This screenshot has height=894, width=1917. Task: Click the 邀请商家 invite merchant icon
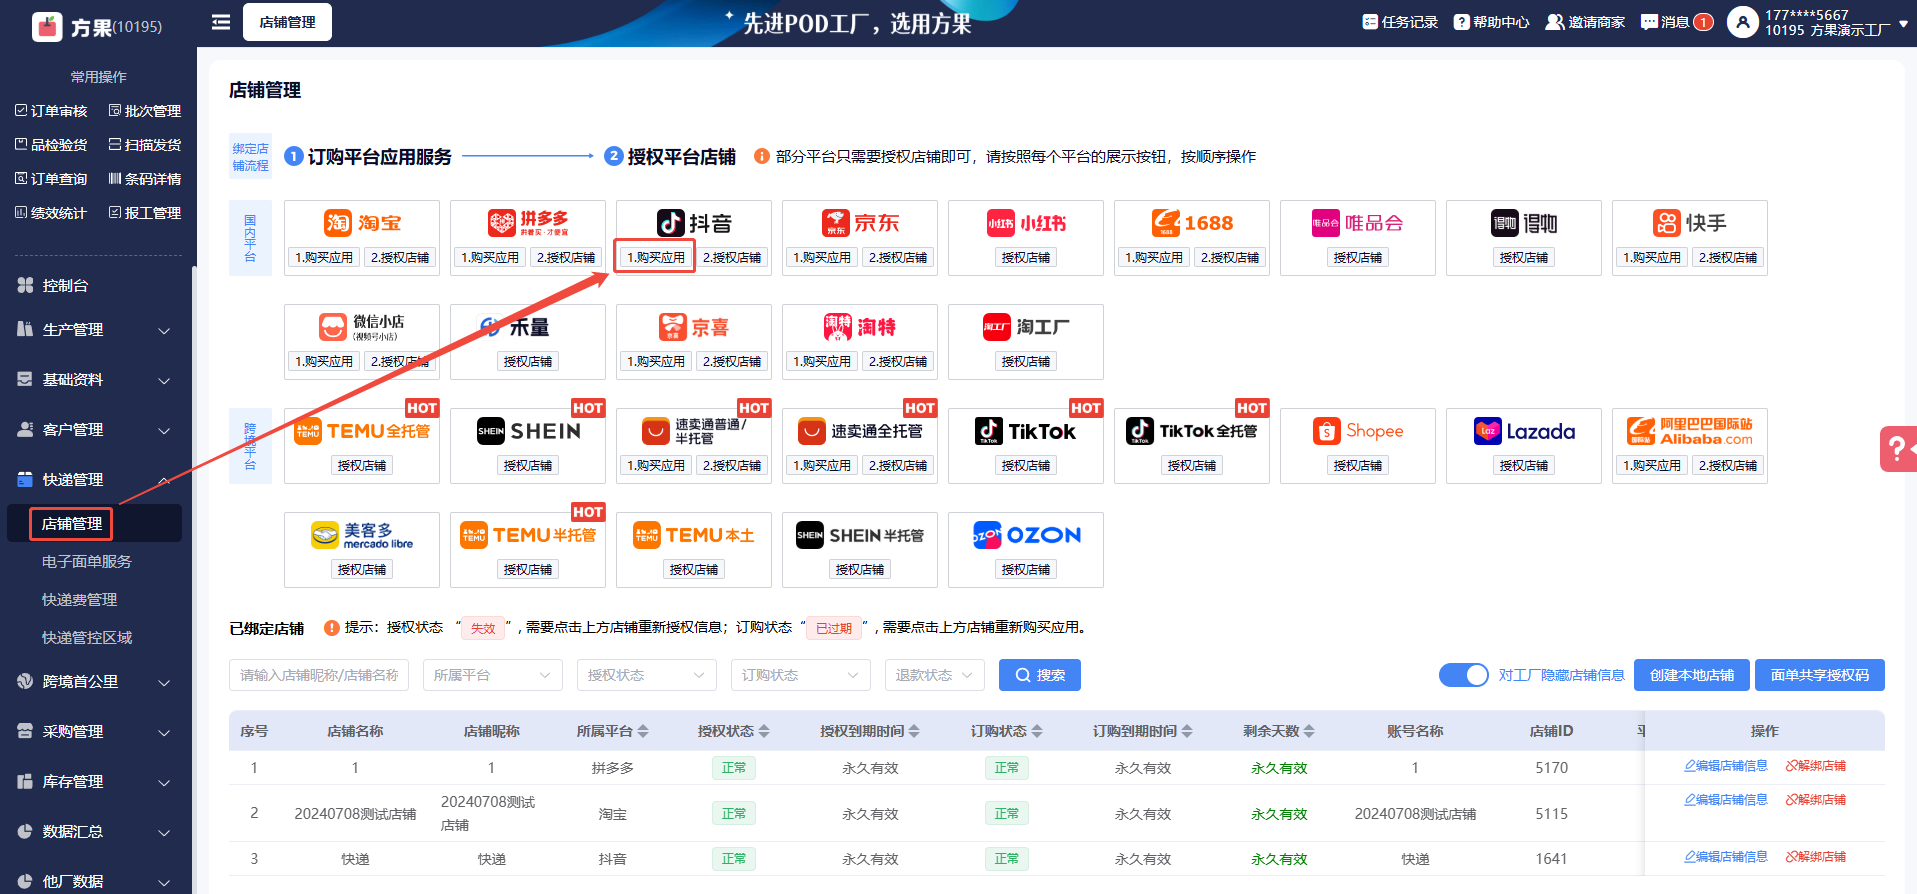point(1555,22)
